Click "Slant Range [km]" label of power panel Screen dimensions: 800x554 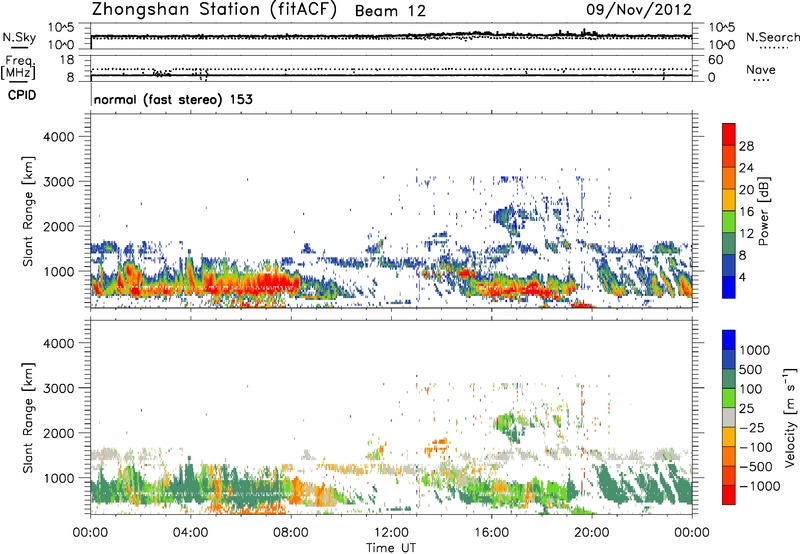coord(28,211)
